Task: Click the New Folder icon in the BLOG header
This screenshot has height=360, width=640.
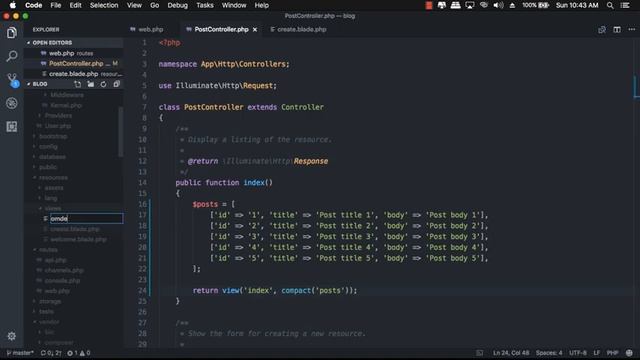Action: (91, 84)
